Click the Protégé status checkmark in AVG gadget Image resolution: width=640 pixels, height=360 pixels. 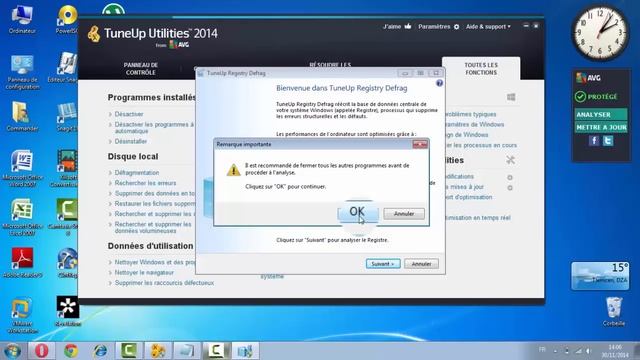(x=580, y=97)
